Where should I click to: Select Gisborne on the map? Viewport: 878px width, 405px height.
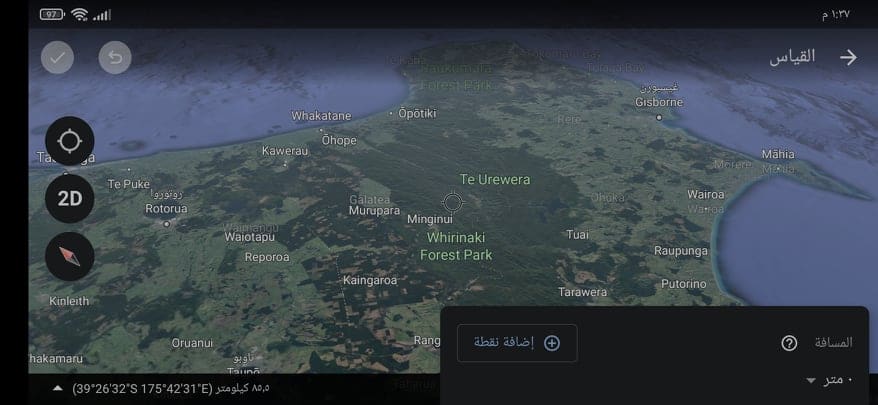[659, 102]
